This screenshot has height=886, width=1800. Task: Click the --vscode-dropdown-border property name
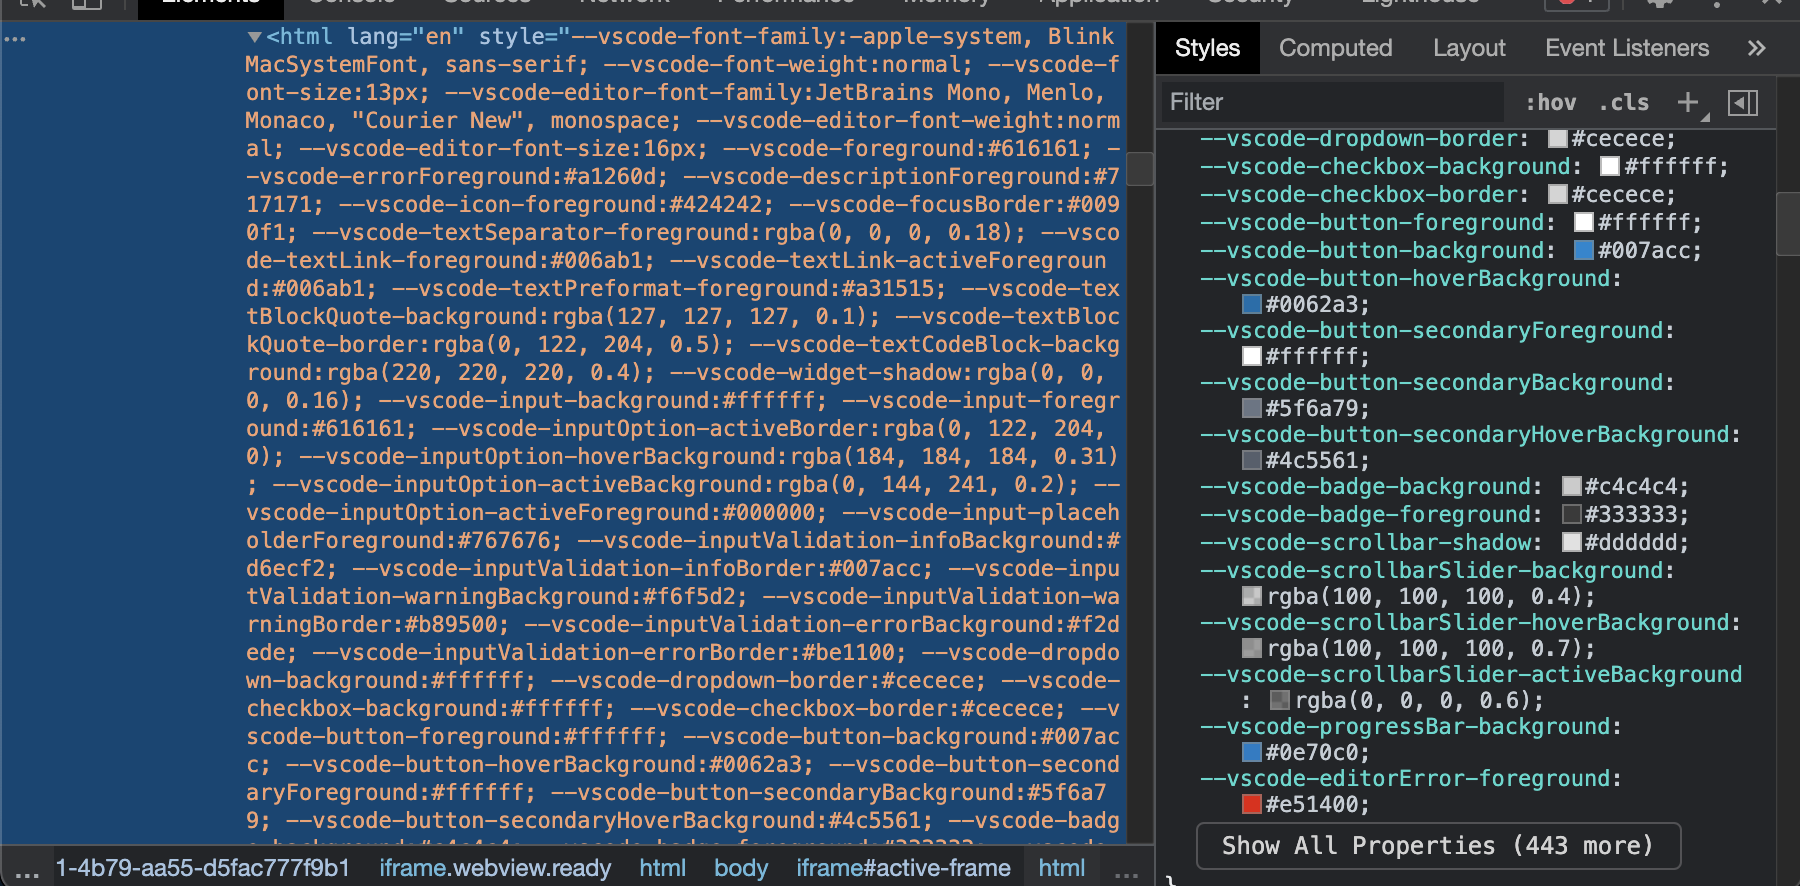pyautogui.click(x=1359, y=139)
